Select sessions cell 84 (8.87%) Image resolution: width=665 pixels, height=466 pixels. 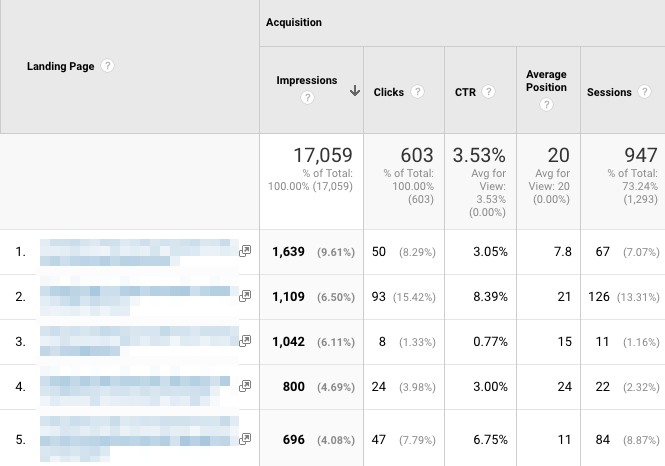point(628,440)
